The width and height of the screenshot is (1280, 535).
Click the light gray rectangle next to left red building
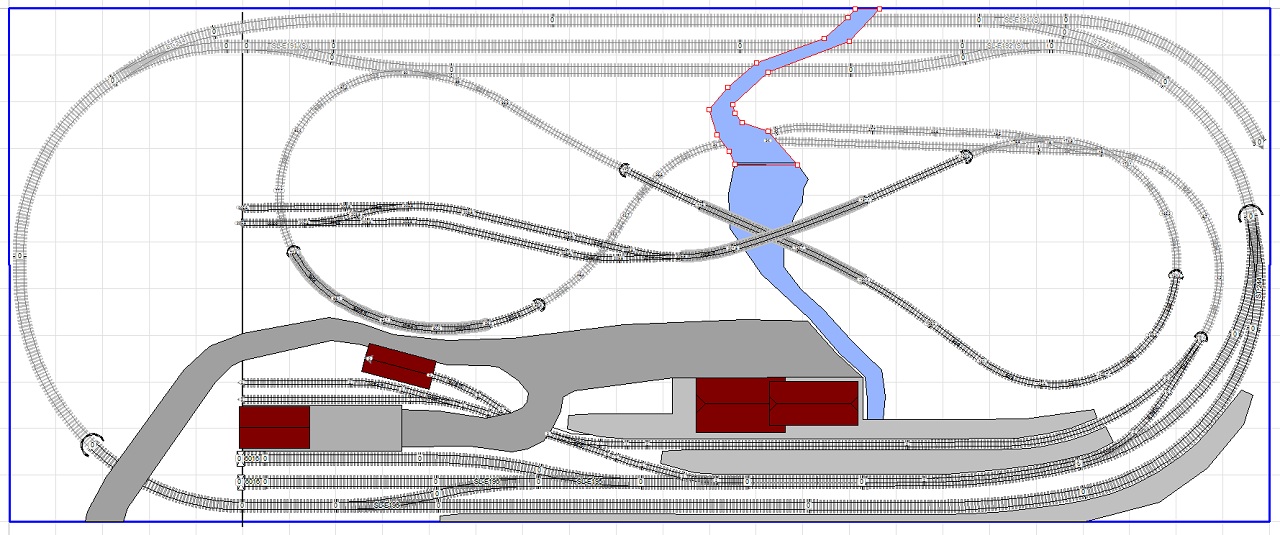coord(355,427)
